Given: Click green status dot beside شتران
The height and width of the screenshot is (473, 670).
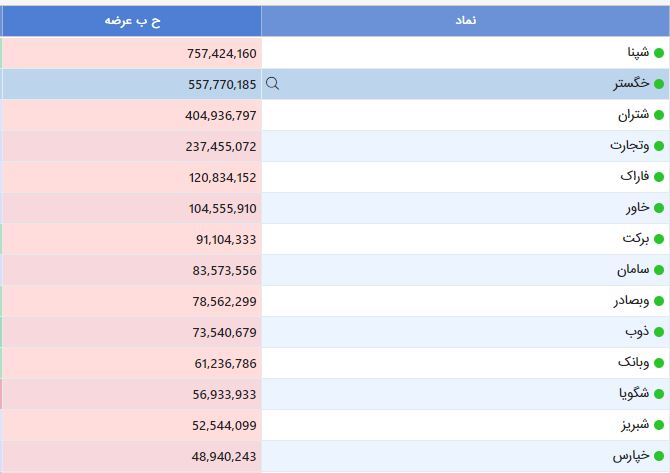Looking at the screenshot, I should 659,115.
